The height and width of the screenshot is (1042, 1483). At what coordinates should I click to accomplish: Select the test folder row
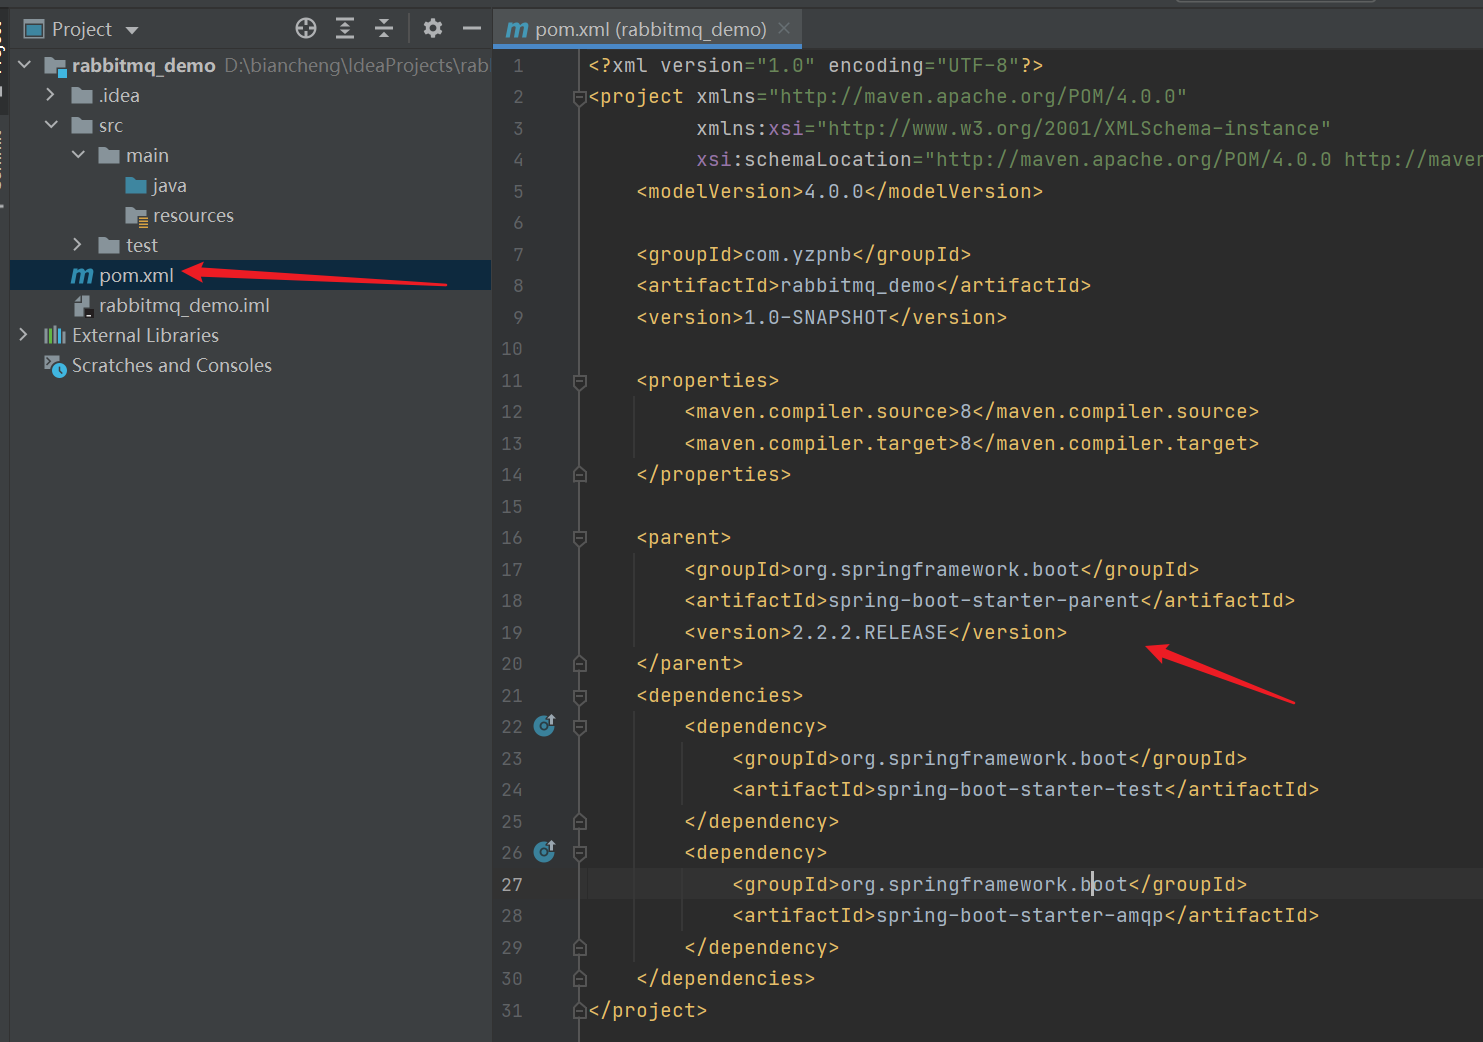coord(250,245)
